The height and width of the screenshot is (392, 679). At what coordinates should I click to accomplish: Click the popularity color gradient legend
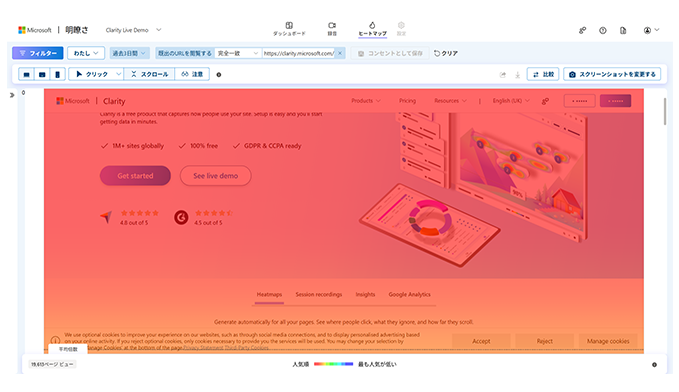tap(333, 364)
